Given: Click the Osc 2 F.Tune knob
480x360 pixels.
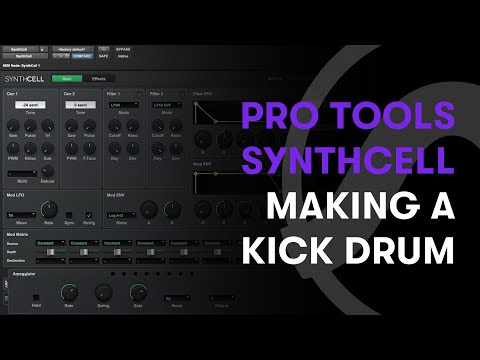Looking at the screenshot, I should 89,148.
